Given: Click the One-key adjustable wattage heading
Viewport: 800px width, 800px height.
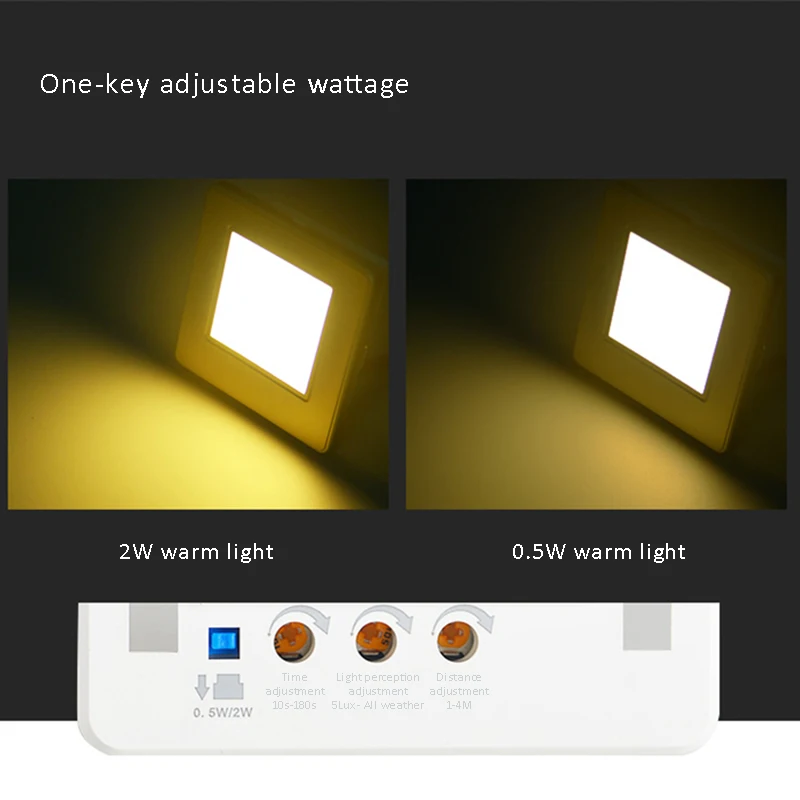Looking at the screenshot, I should click(224, 84).
